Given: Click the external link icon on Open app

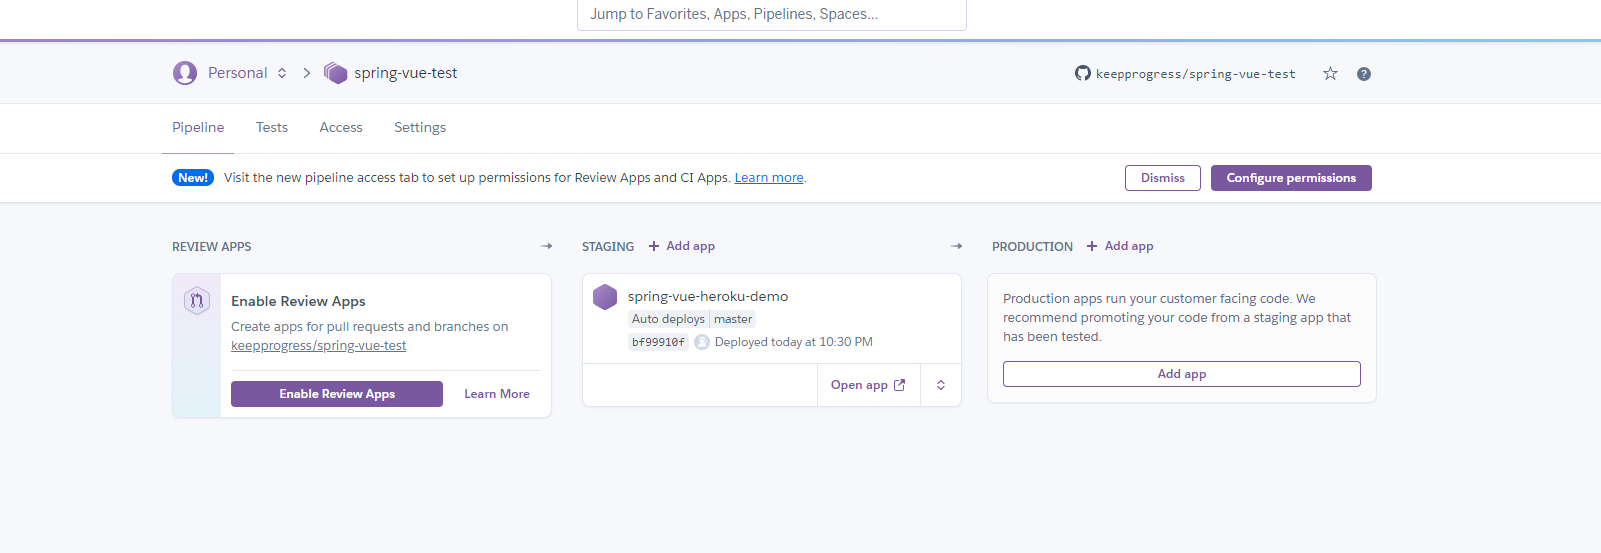Looking at the screenshot, I should pos(899,385).
